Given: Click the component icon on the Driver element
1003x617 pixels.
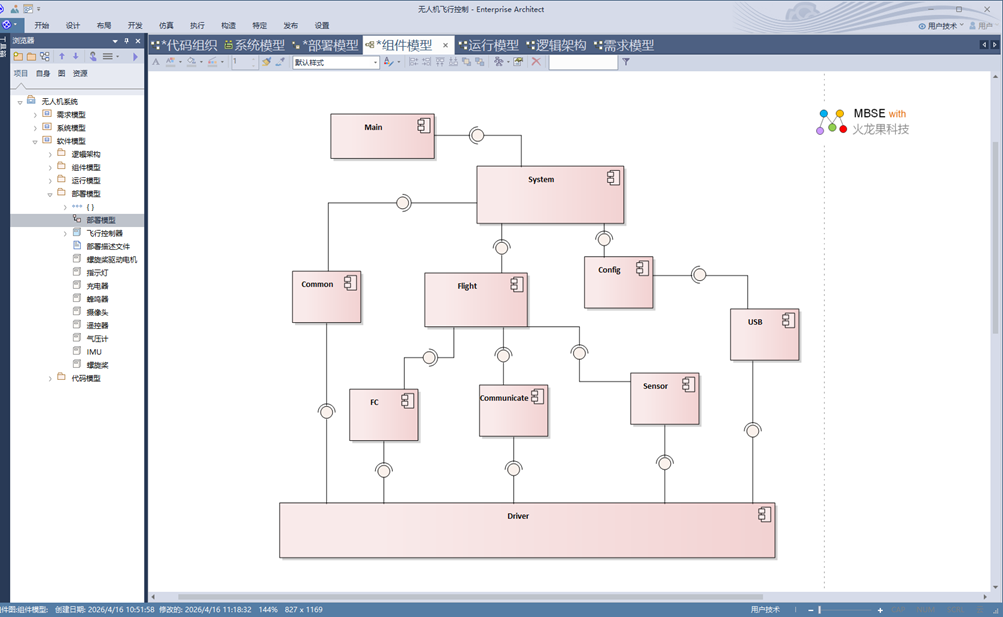Looking at the screenshot, I should pyautogui.click(x=764, y=514).
